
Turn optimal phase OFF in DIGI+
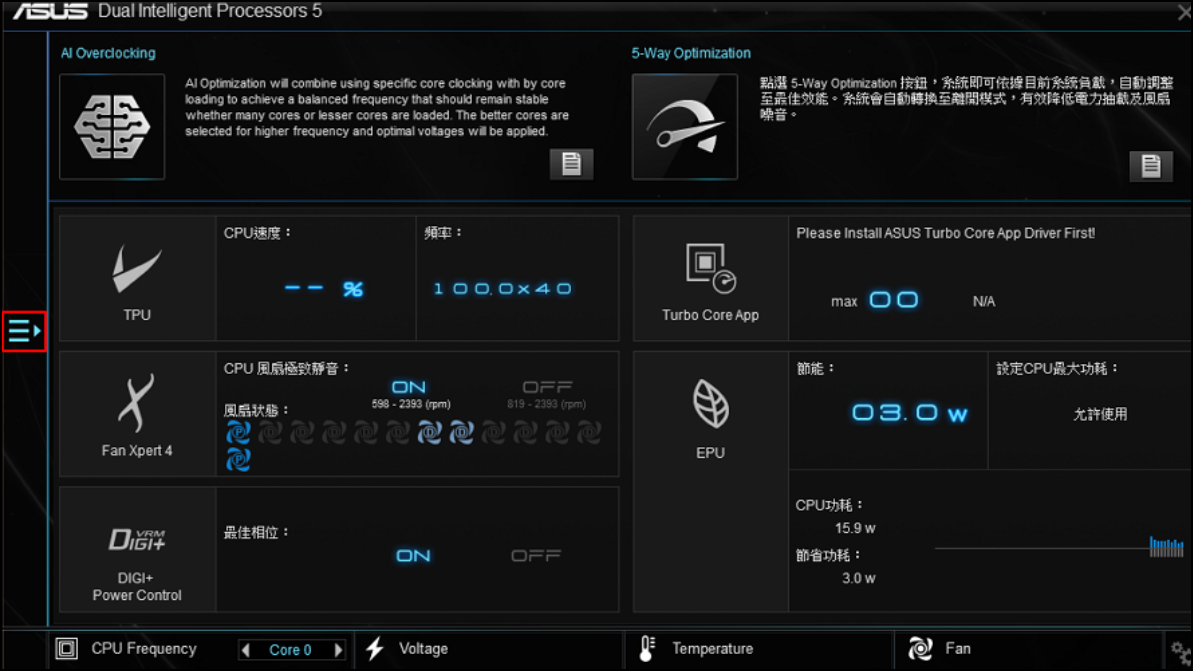(x=536, y=556)
